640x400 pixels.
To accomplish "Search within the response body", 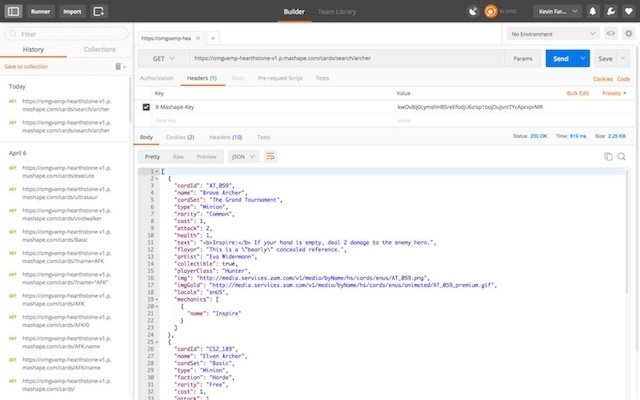I will pyautogui.click(x=622, y=156).
